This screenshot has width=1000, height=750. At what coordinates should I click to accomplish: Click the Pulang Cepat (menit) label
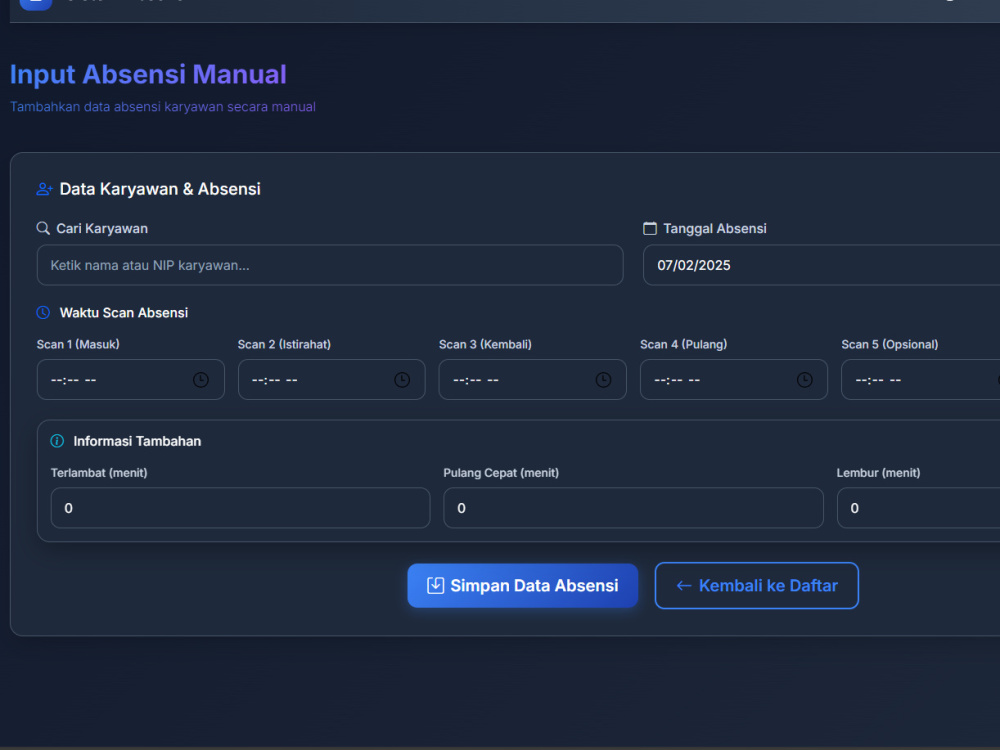pos(501,473)
